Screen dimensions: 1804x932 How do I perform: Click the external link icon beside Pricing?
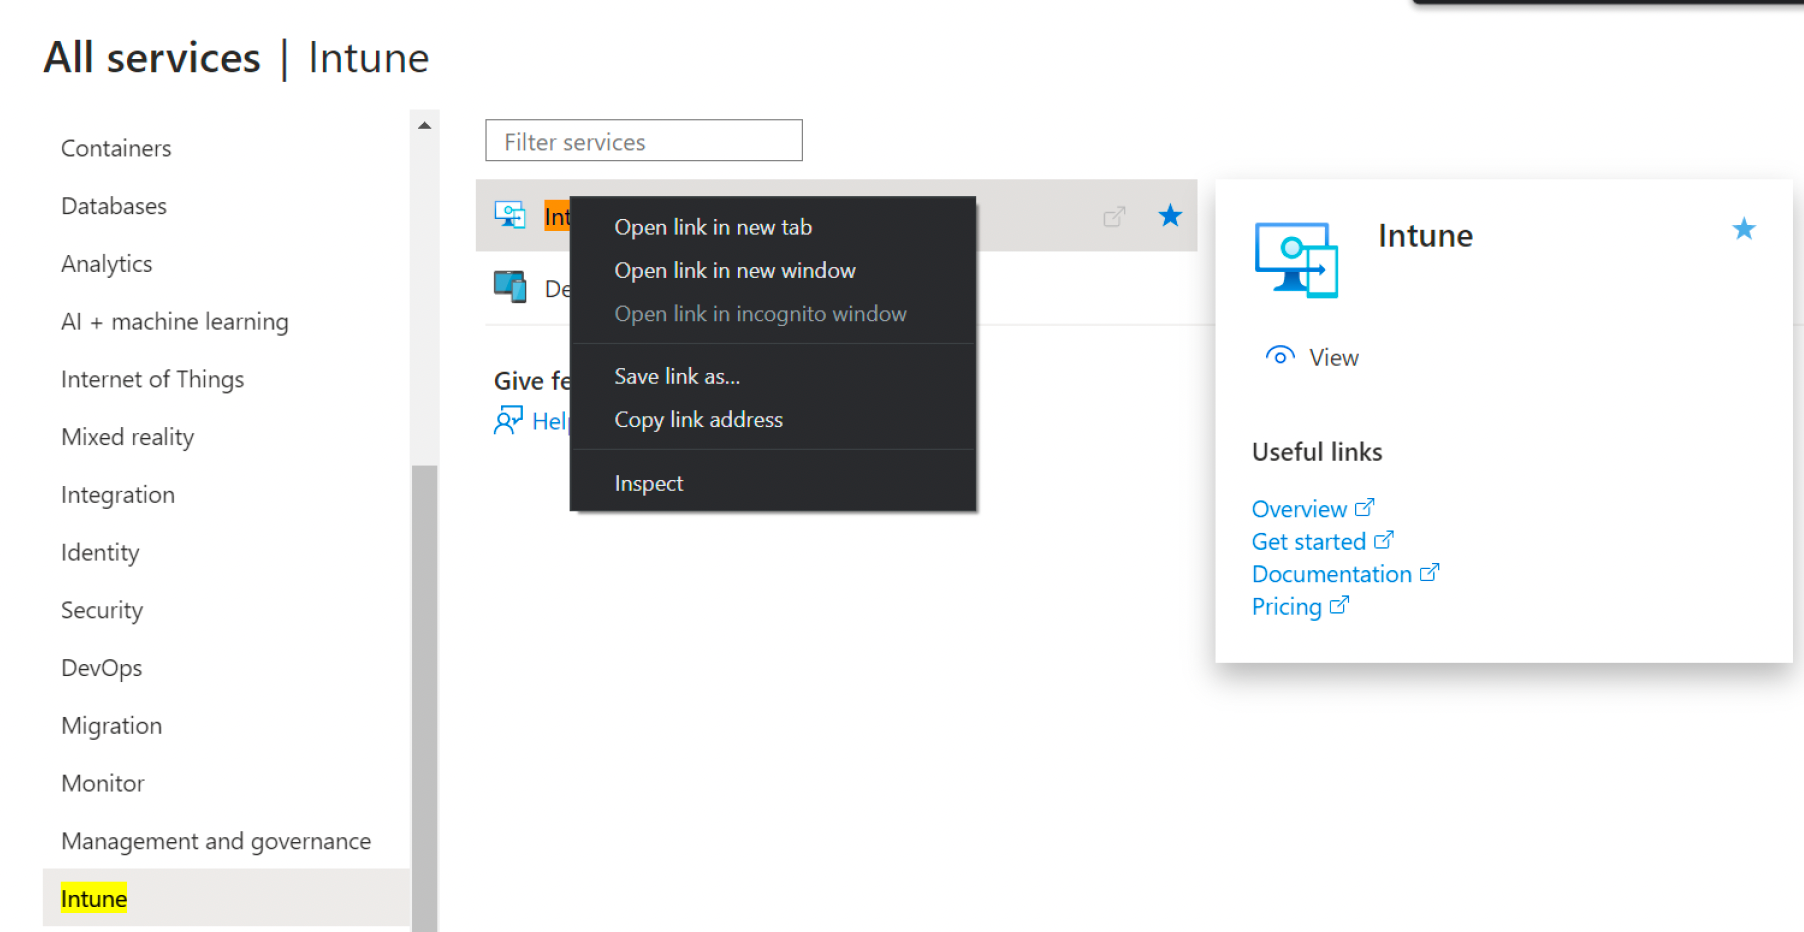[1338, 606]
